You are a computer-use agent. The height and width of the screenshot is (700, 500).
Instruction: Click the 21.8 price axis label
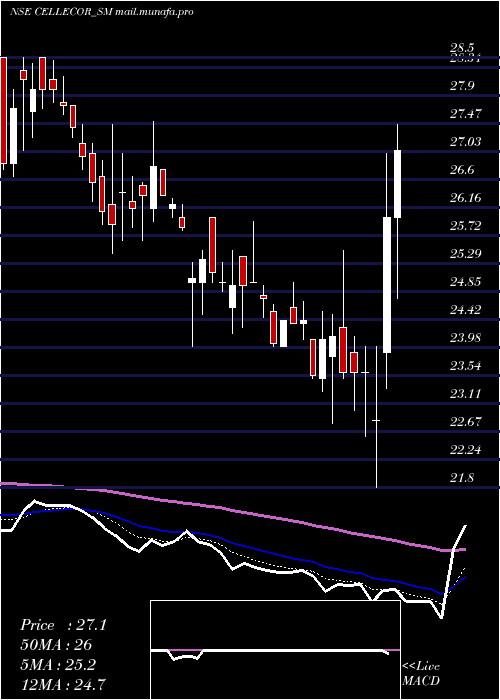[461, 478]
